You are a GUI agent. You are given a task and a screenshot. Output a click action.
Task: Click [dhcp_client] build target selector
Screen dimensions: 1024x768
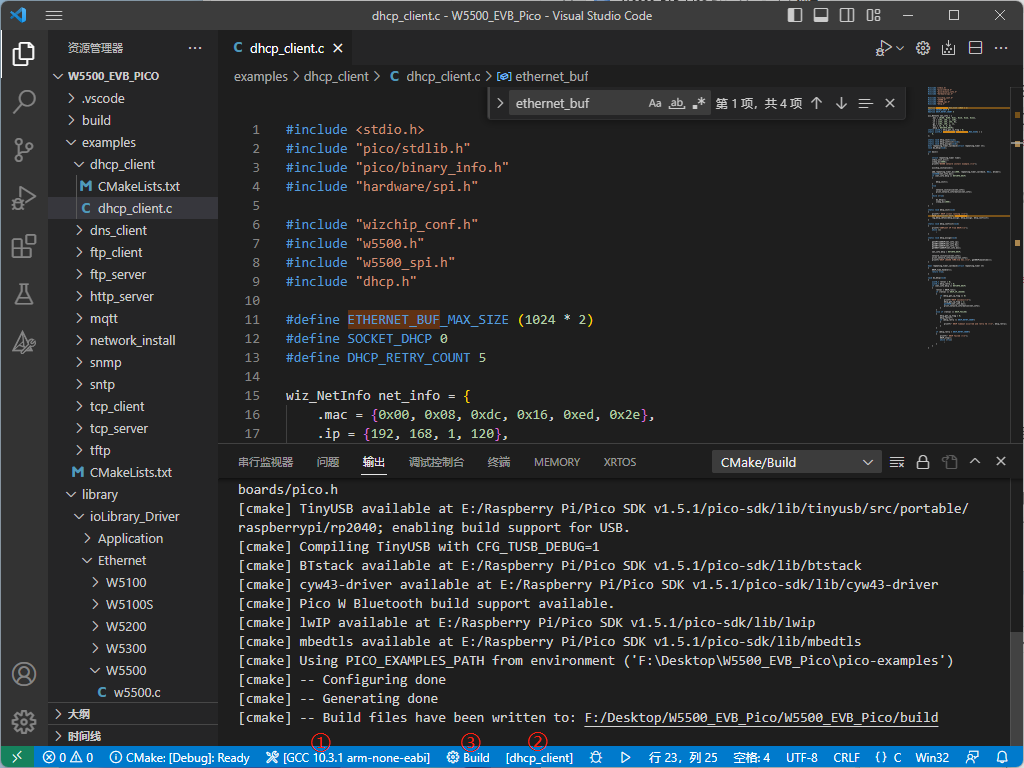[x=539, y=758]
